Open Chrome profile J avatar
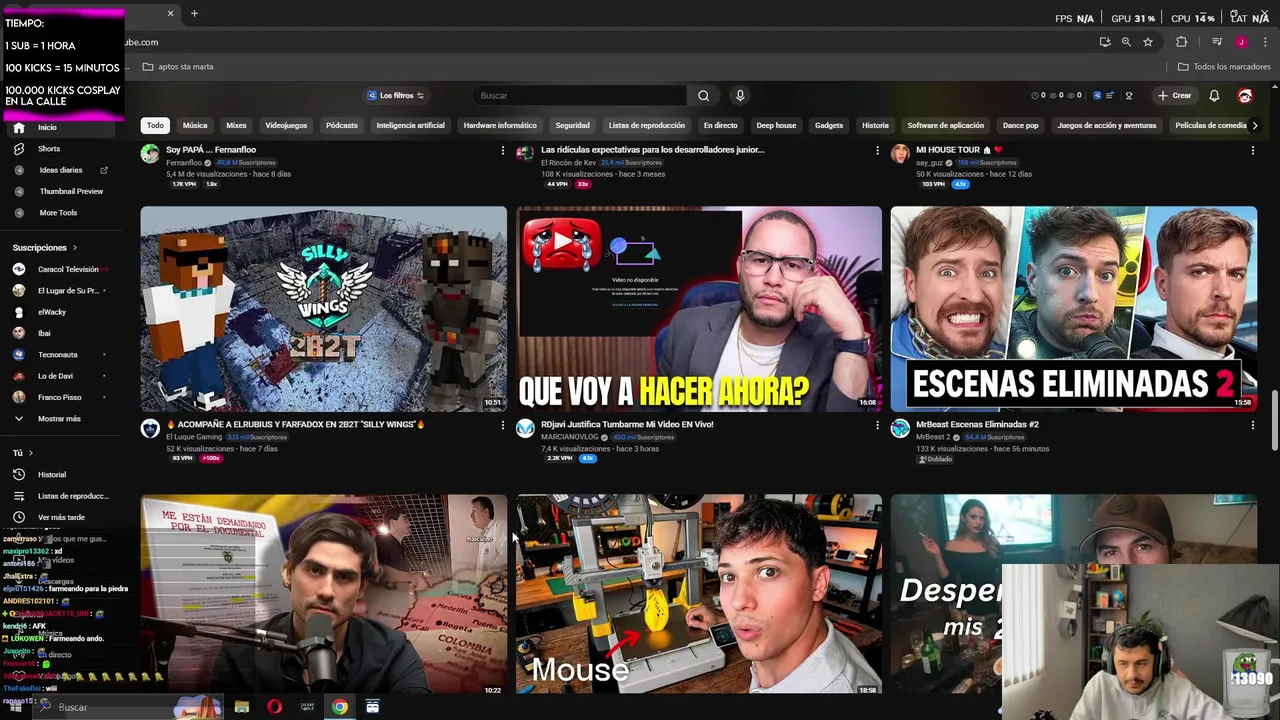This screenshot has width=1280, height=720. click(1241, 42)
